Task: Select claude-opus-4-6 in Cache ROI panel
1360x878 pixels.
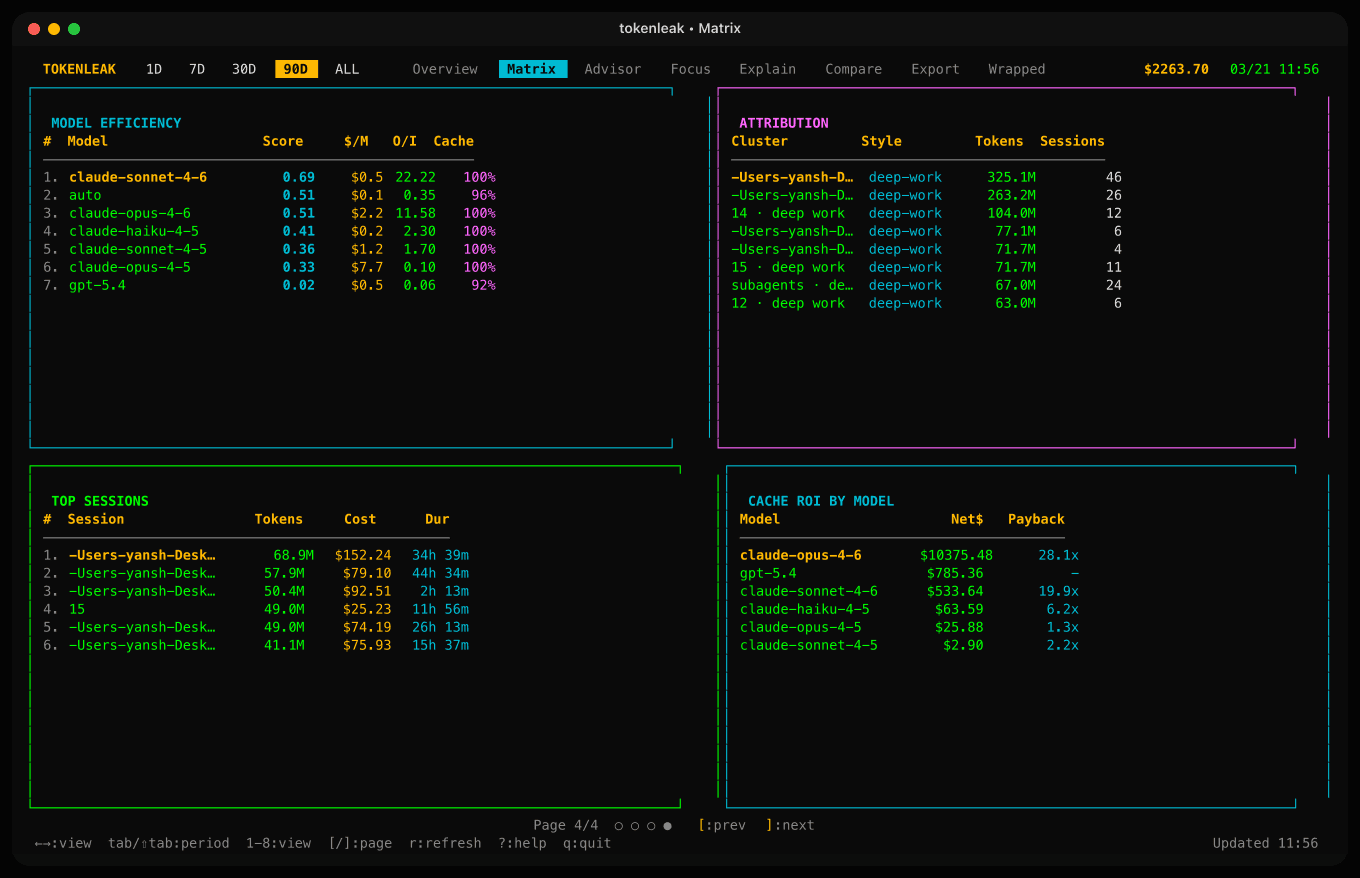Action: point(910,555)
